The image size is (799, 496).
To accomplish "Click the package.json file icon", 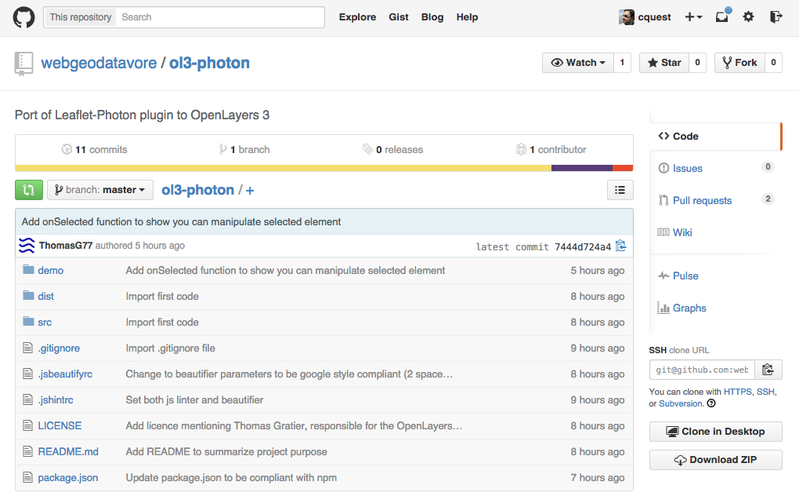I will tap(28, 478).
